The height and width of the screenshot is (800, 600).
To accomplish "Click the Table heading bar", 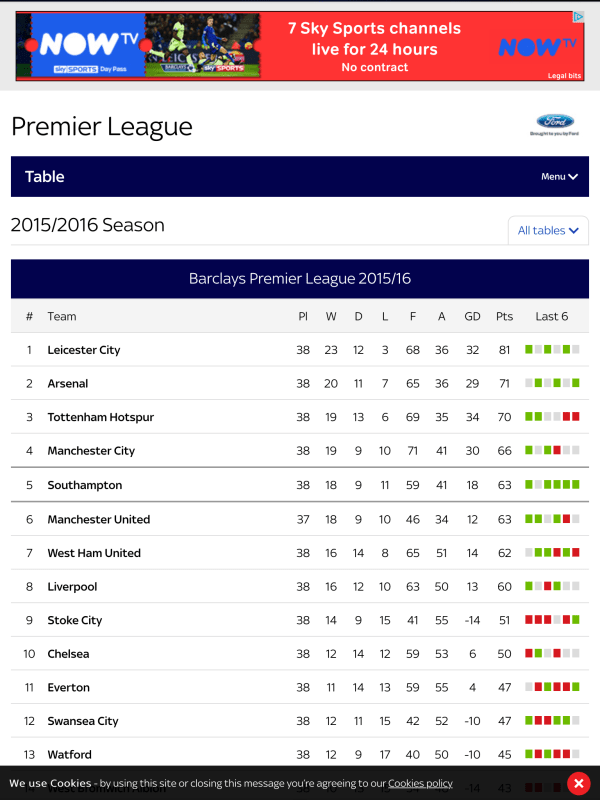I will tap(250, 177).
